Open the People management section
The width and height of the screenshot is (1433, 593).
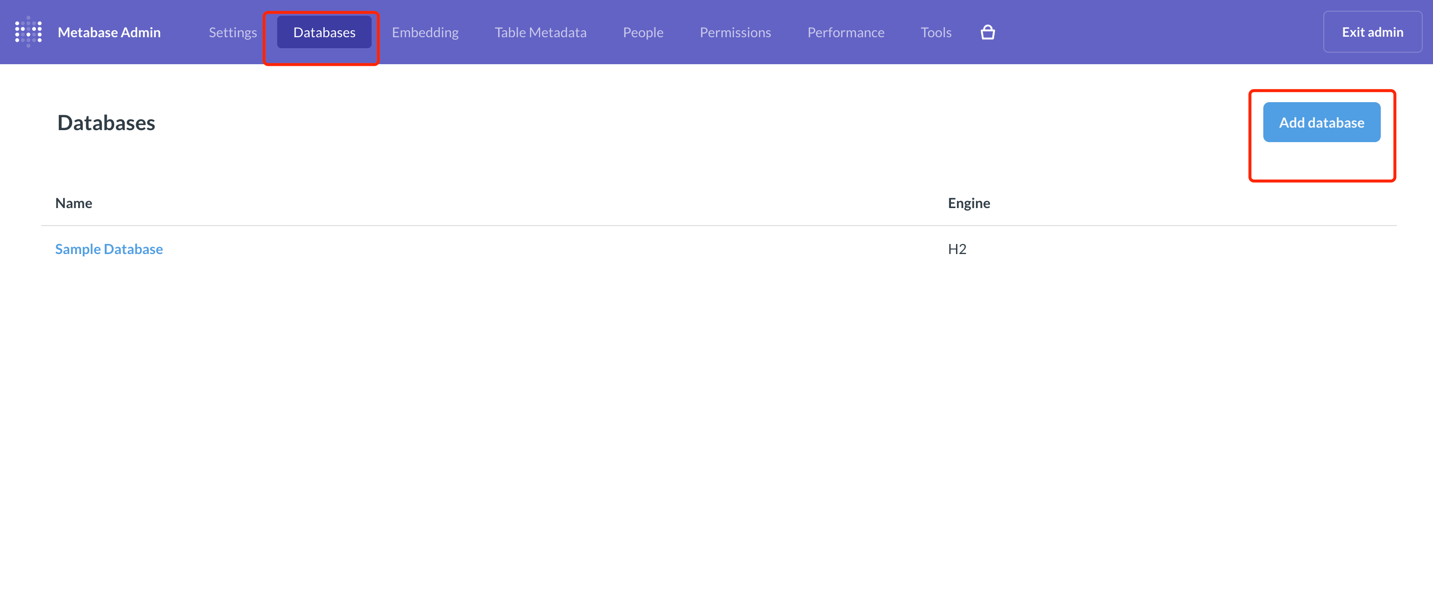point(642,31)
